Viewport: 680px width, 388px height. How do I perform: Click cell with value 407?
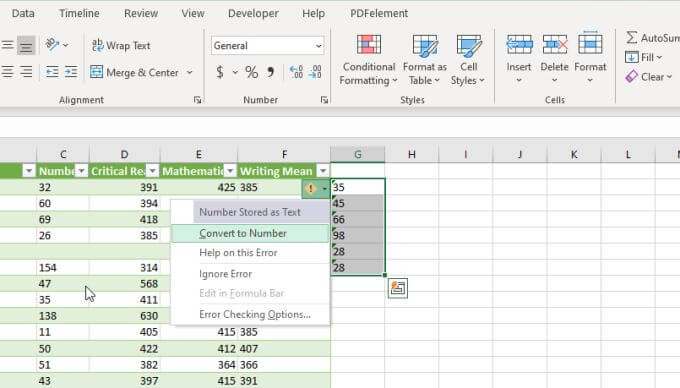[x=284, y=349]
